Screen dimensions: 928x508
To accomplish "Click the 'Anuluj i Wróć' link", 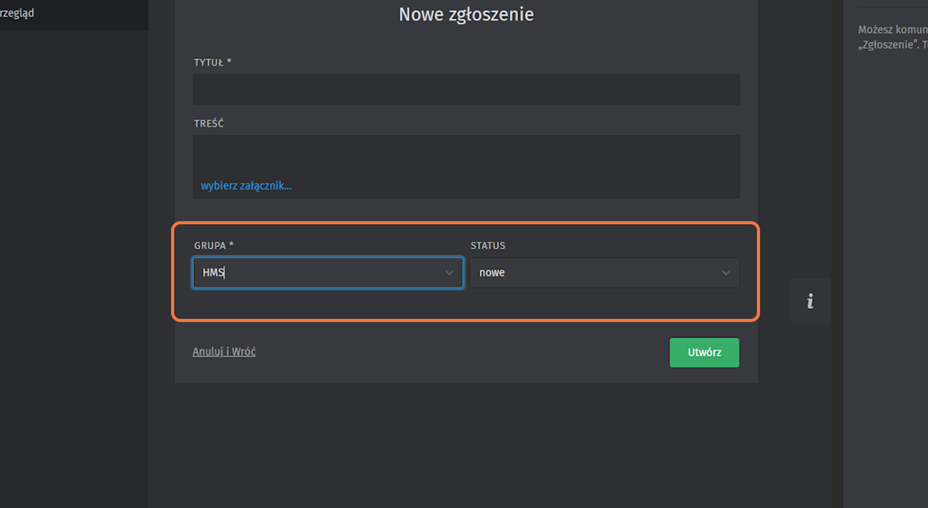I will 225,352.
